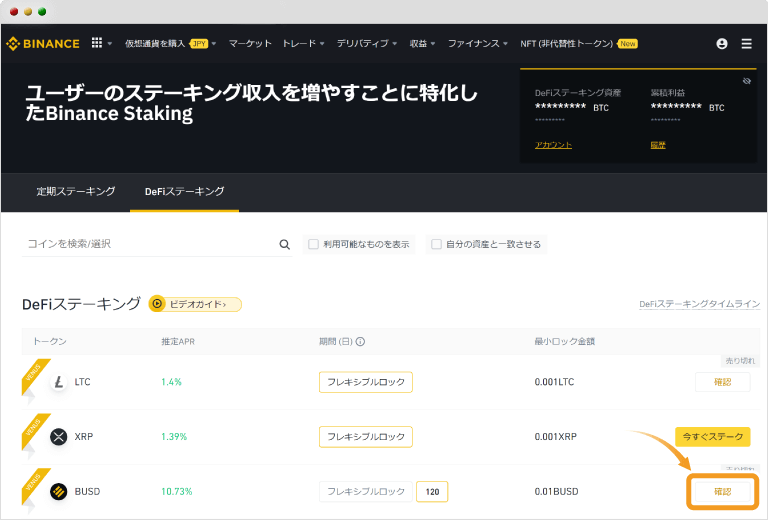Select フレキシブルロック for BUSD
Screen dimensions: 768x520
(x=366, y=492)
